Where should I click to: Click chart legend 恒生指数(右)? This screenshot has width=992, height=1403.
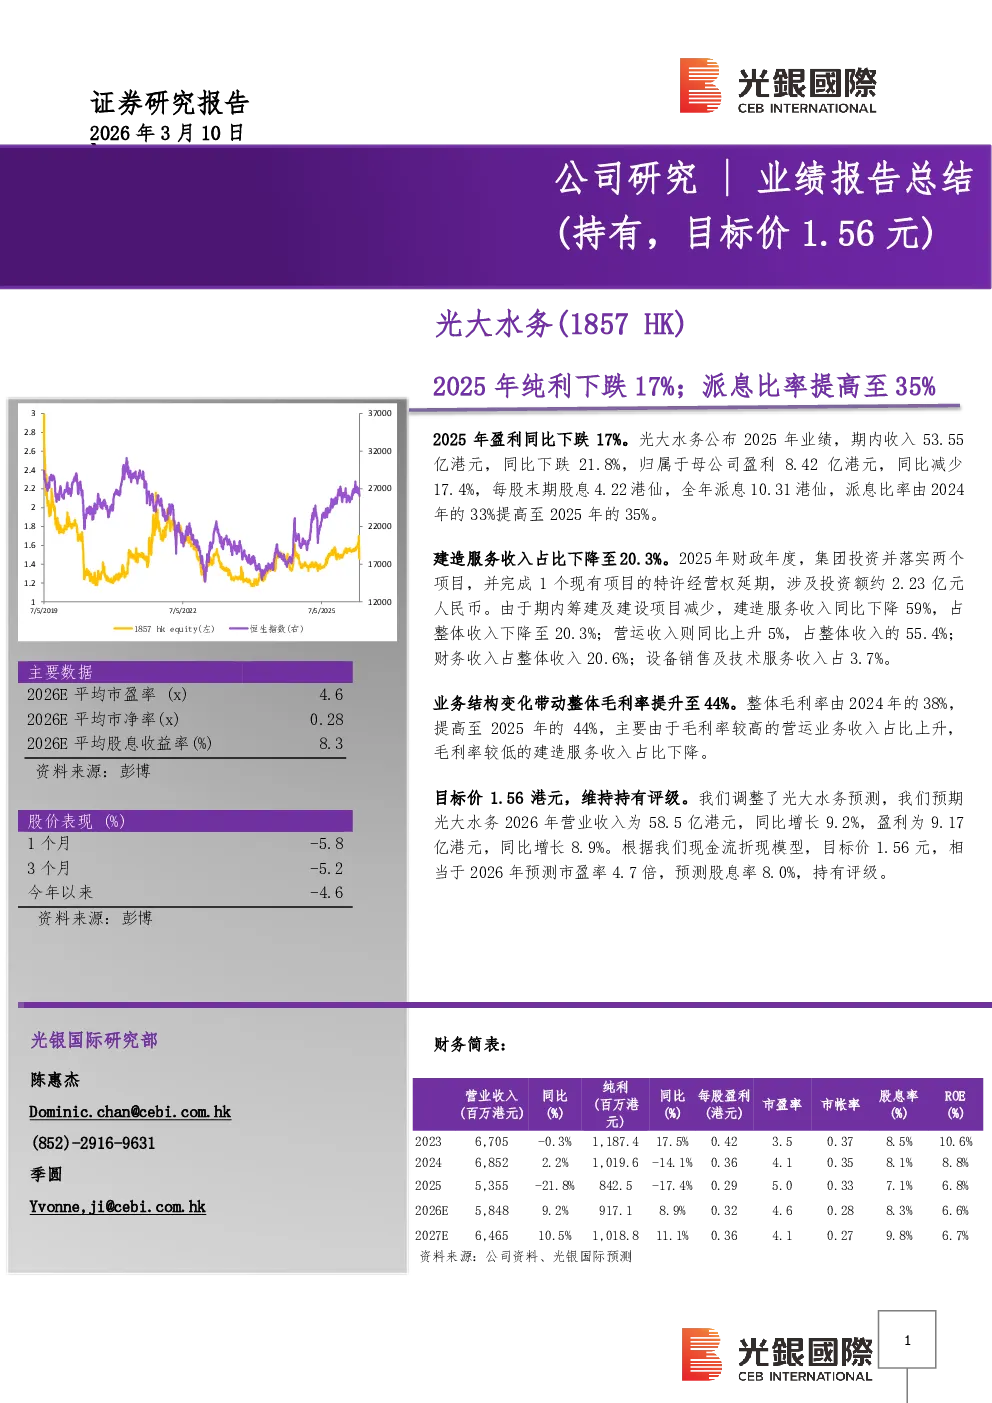267,628
